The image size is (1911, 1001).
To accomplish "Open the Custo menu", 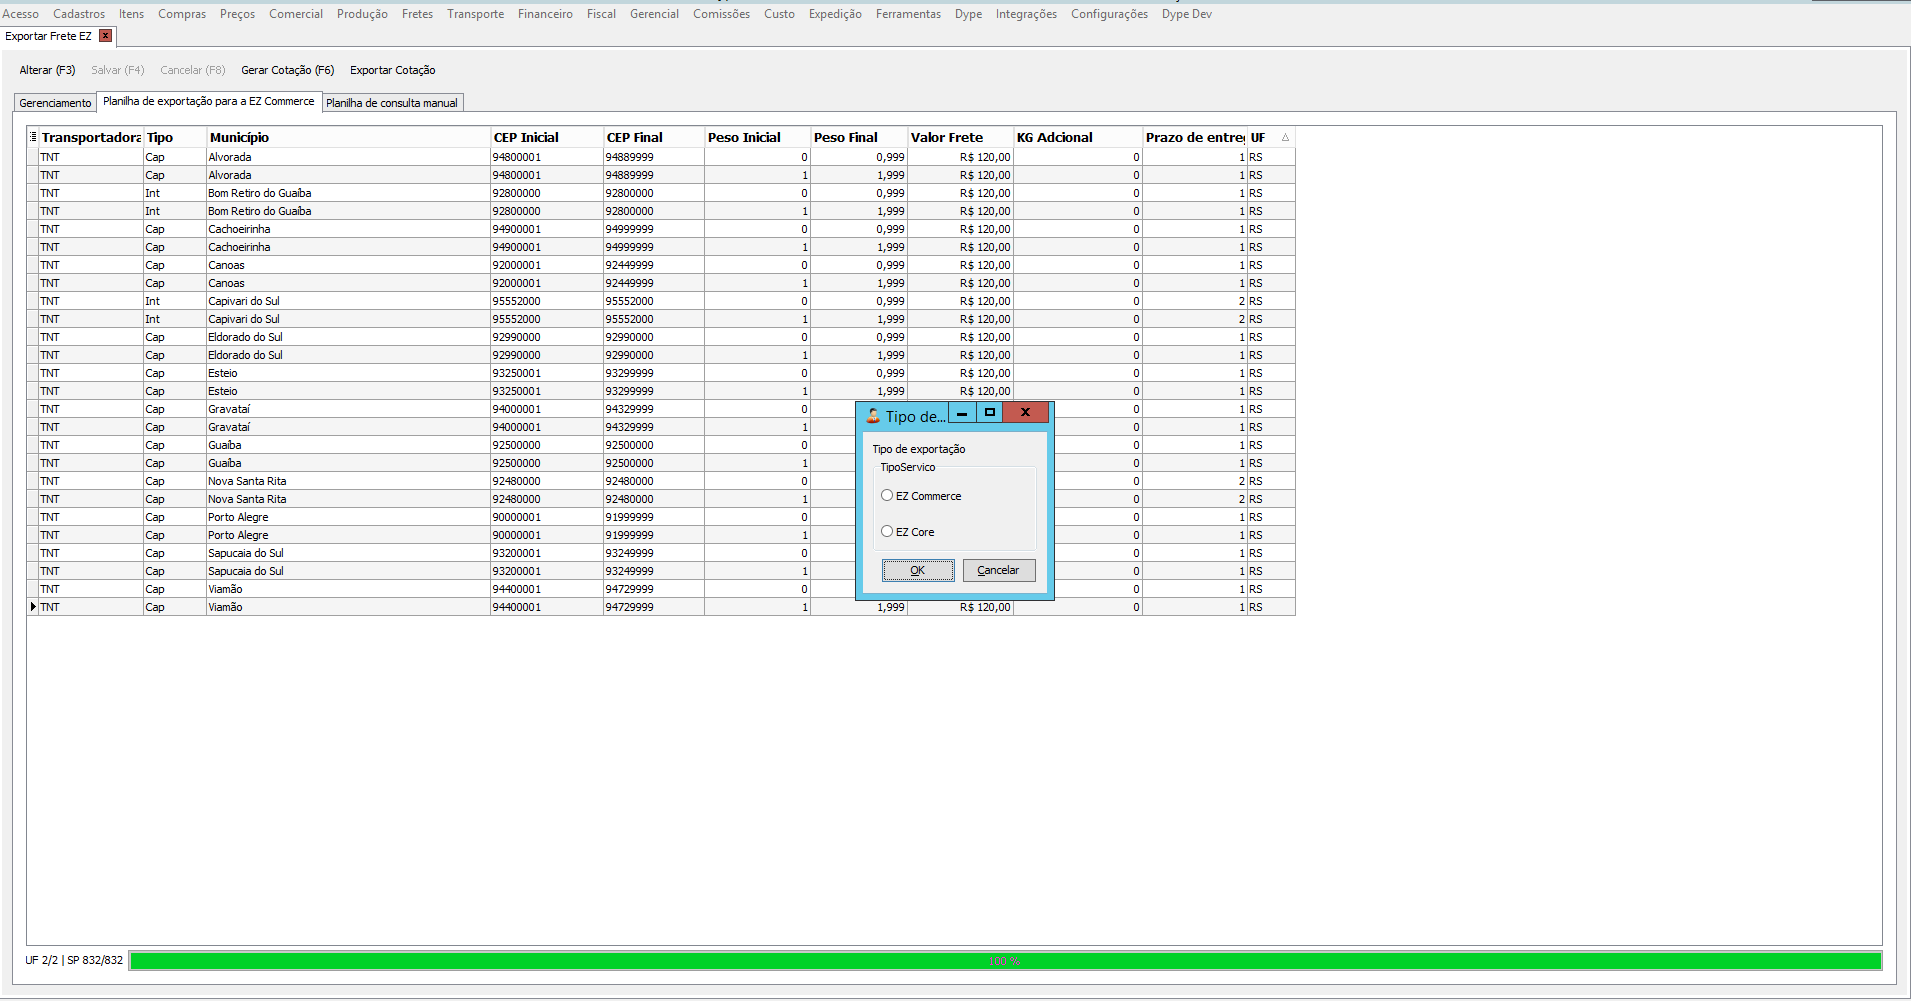I will [x=779, y=14].
